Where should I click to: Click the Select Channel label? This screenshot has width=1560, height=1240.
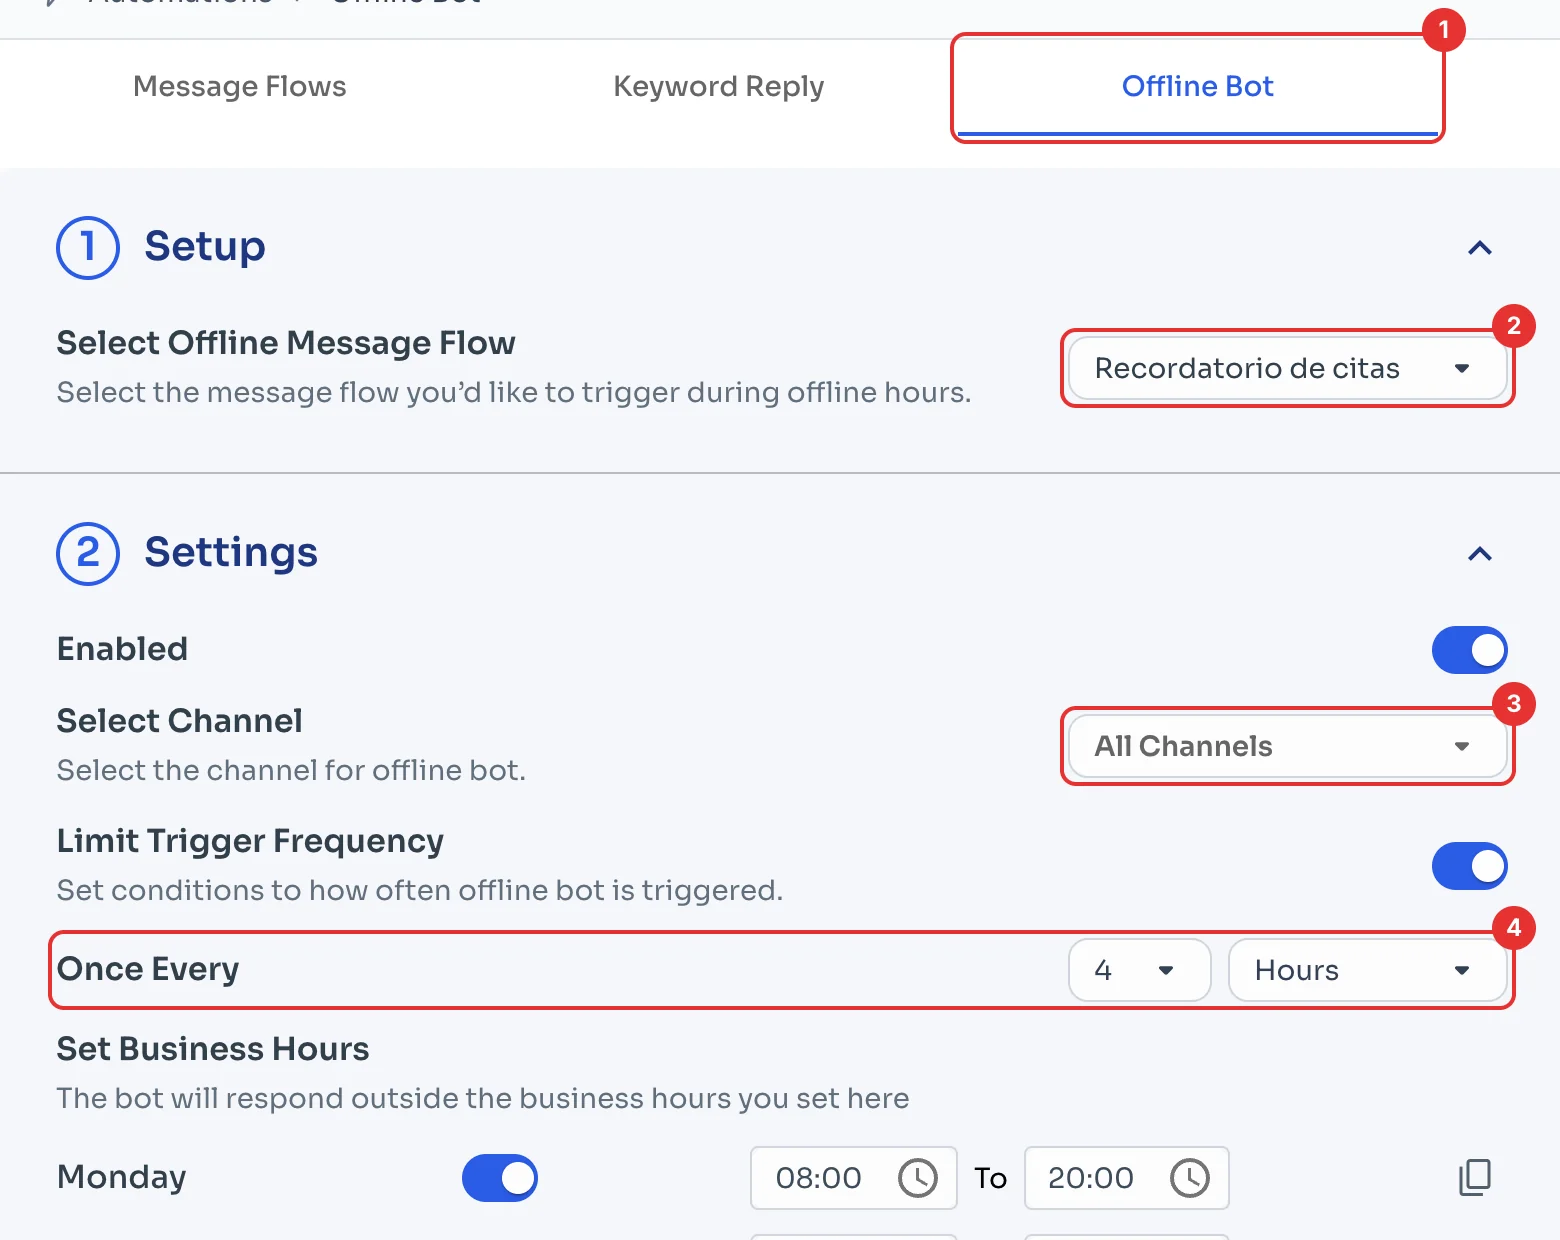(x=180, y=721)
